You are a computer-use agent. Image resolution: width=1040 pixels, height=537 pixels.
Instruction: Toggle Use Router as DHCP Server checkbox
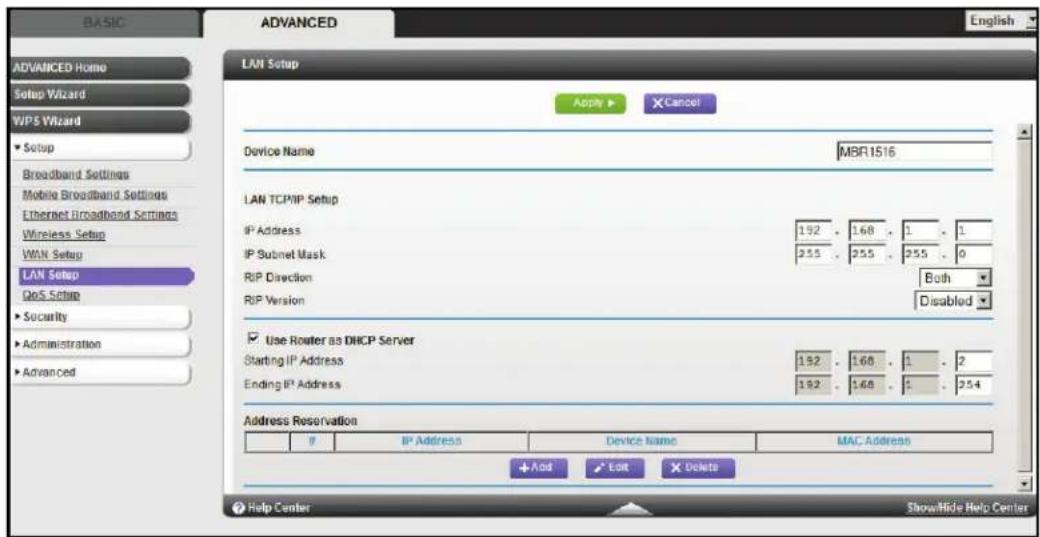(x=251, y=340)
